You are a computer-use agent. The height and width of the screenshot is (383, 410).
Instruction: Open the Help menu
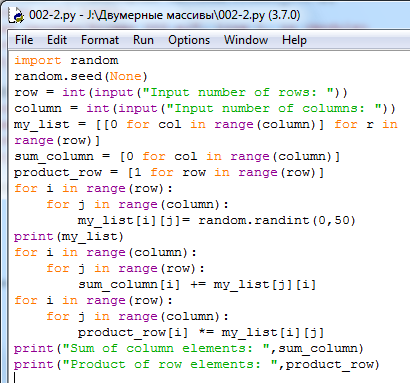294,40
